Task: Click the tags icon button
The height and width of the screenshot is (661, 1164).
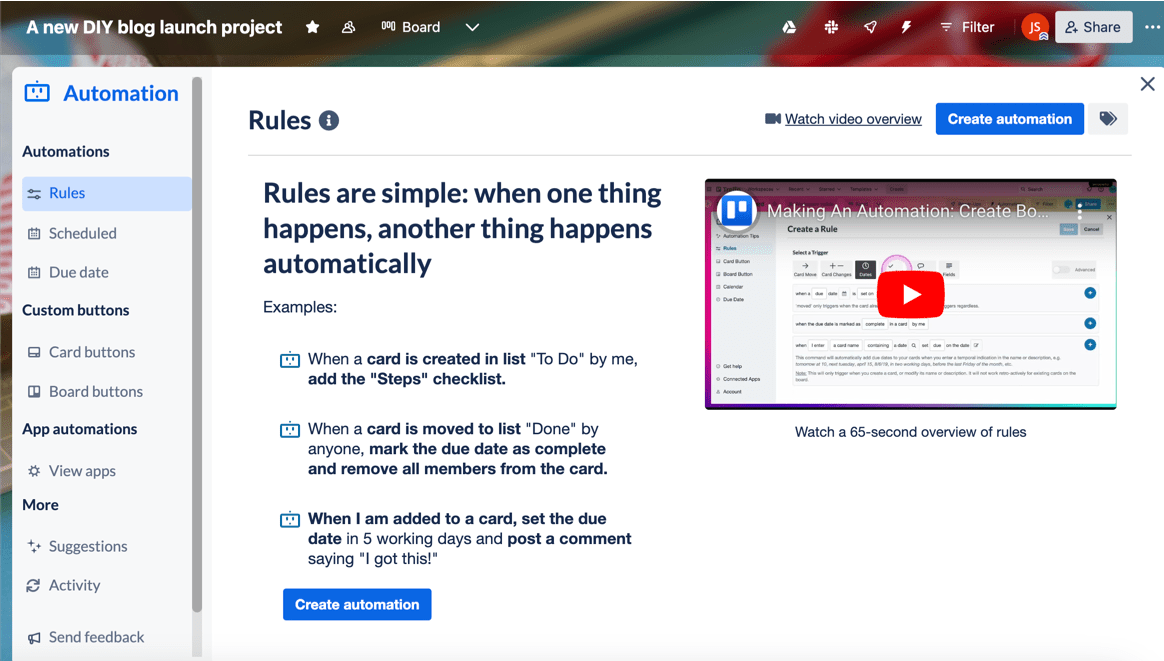Action: pos(1108,119)
